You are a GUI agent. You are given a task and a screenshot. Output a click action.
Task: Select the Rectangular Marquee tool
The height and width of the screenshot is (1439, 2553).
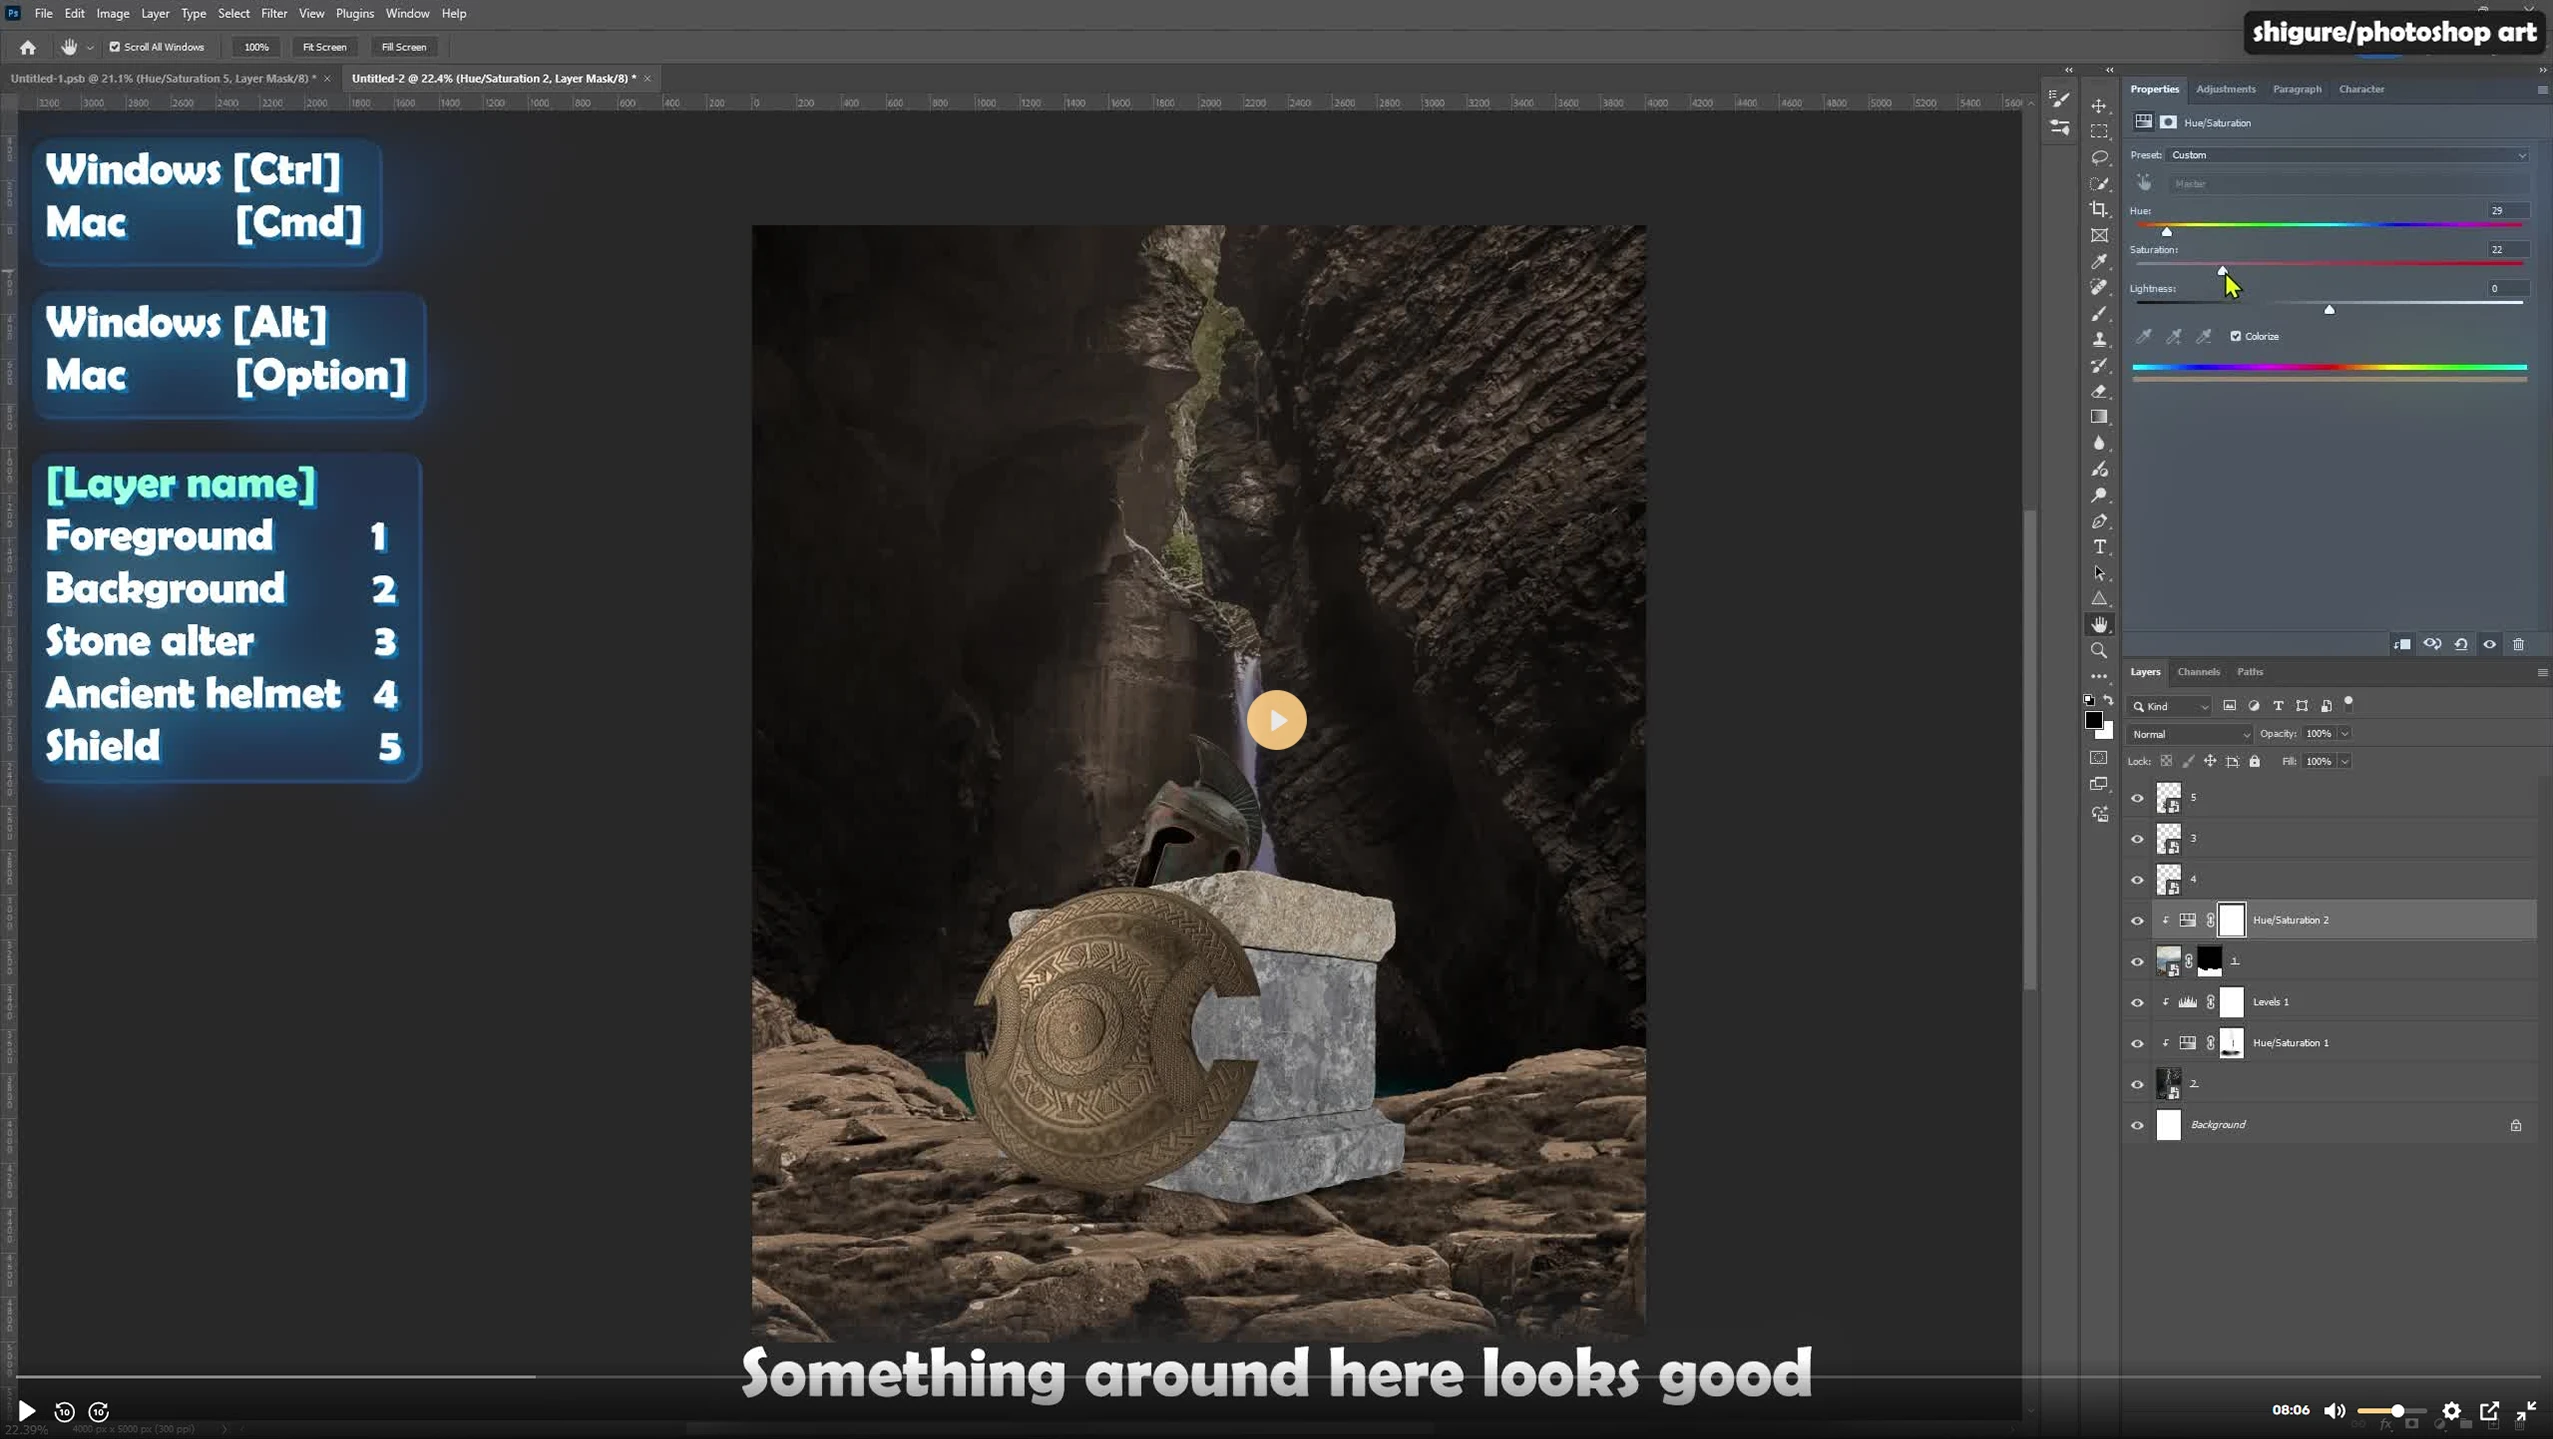(2099, 132)
